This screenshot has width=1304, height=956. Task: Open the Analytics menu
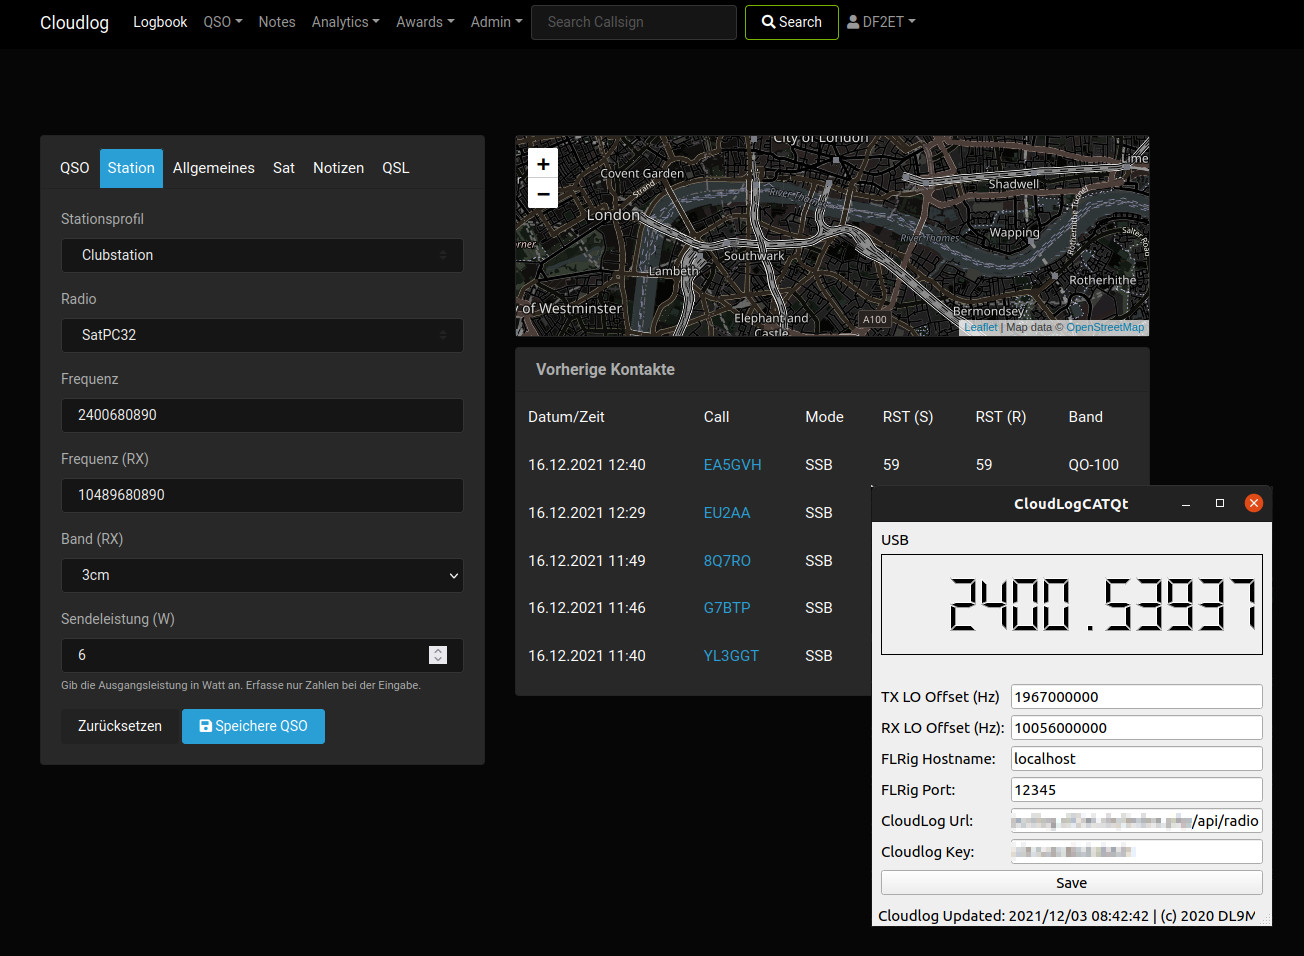[345, 22]
